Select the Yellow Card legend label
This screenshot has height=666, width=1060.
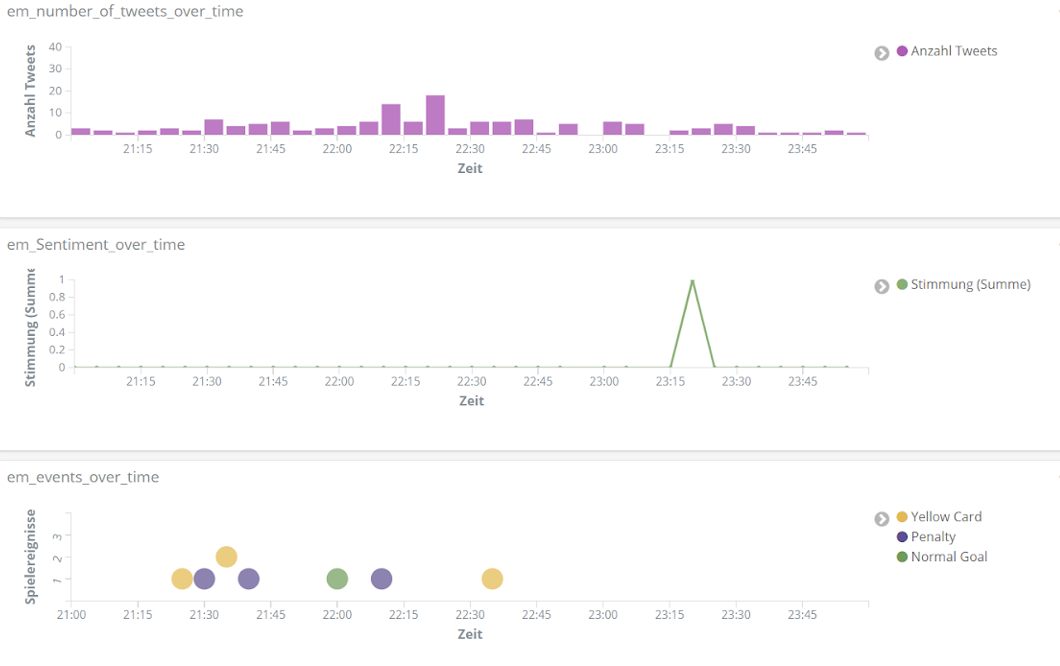[x=946, y=517]
